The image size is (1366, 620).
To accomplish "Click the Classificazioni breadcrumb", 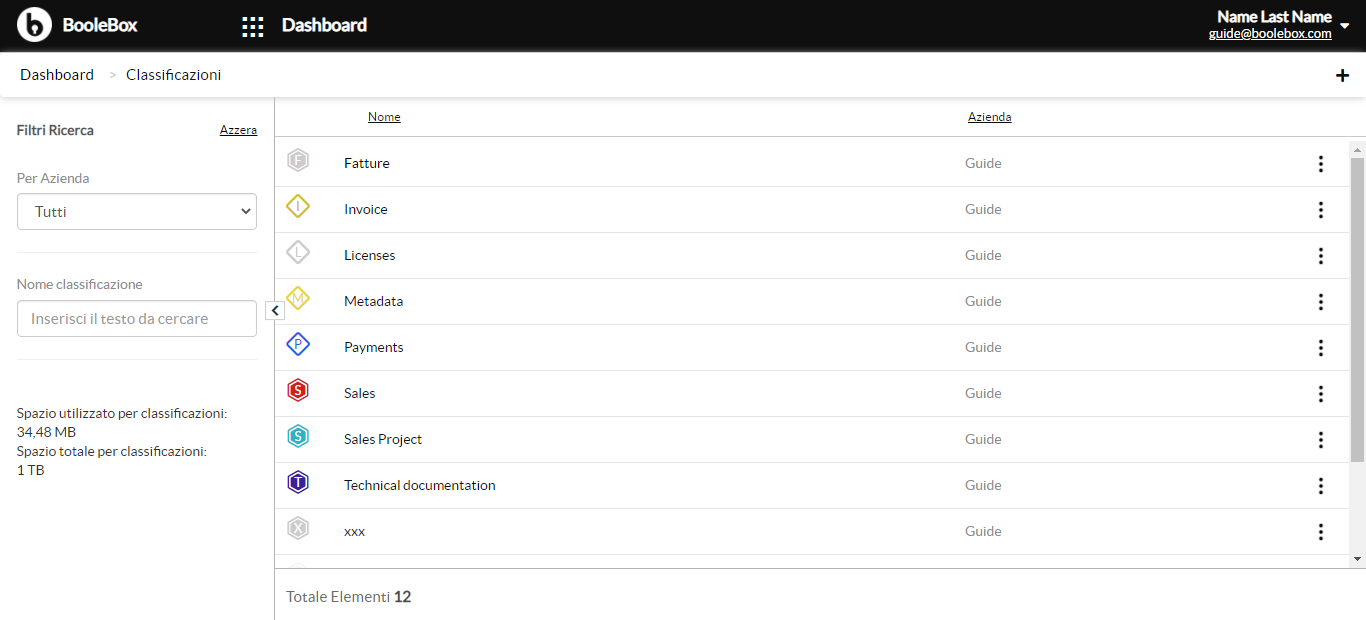I will click(174, 75).
